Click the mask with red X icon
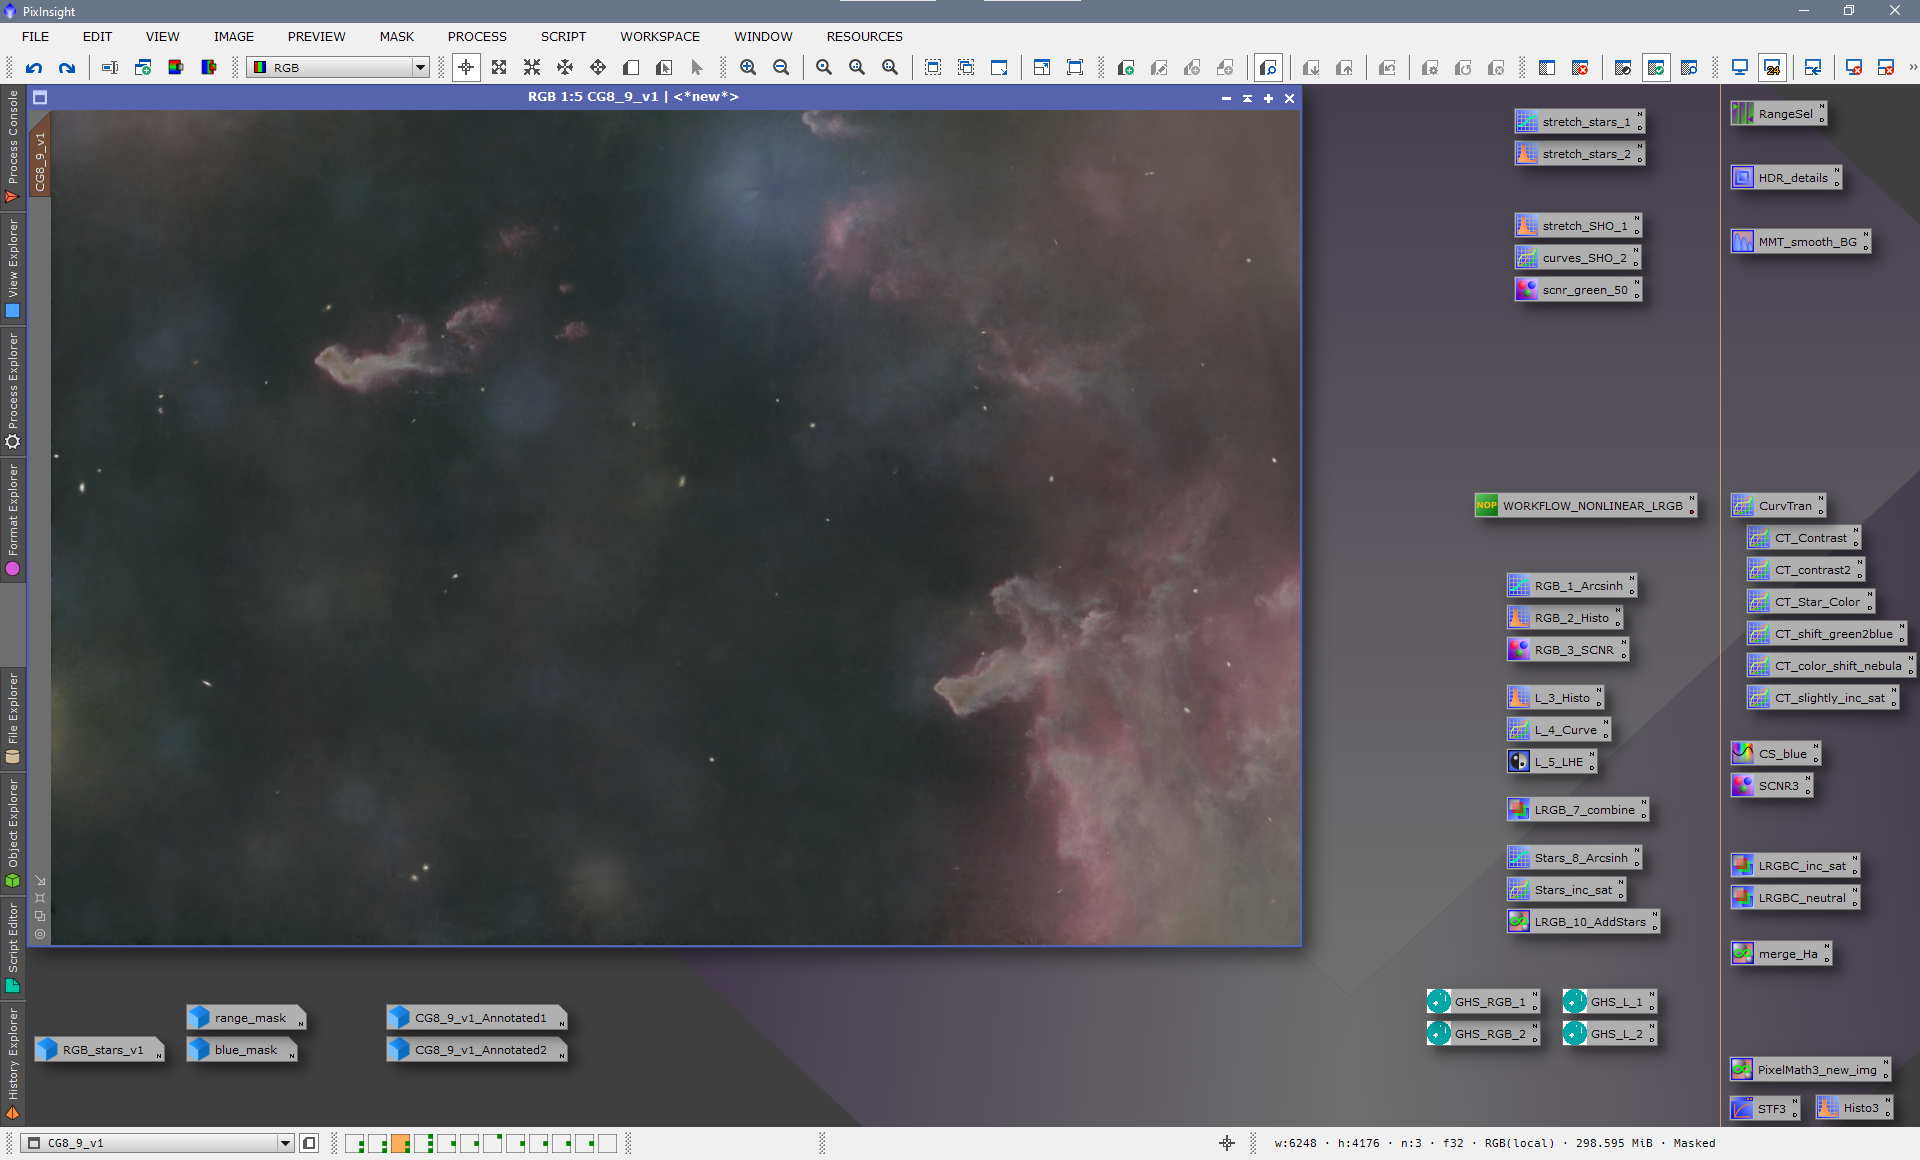This screenshot has width=1920, height=1160. click(1580, 68)
